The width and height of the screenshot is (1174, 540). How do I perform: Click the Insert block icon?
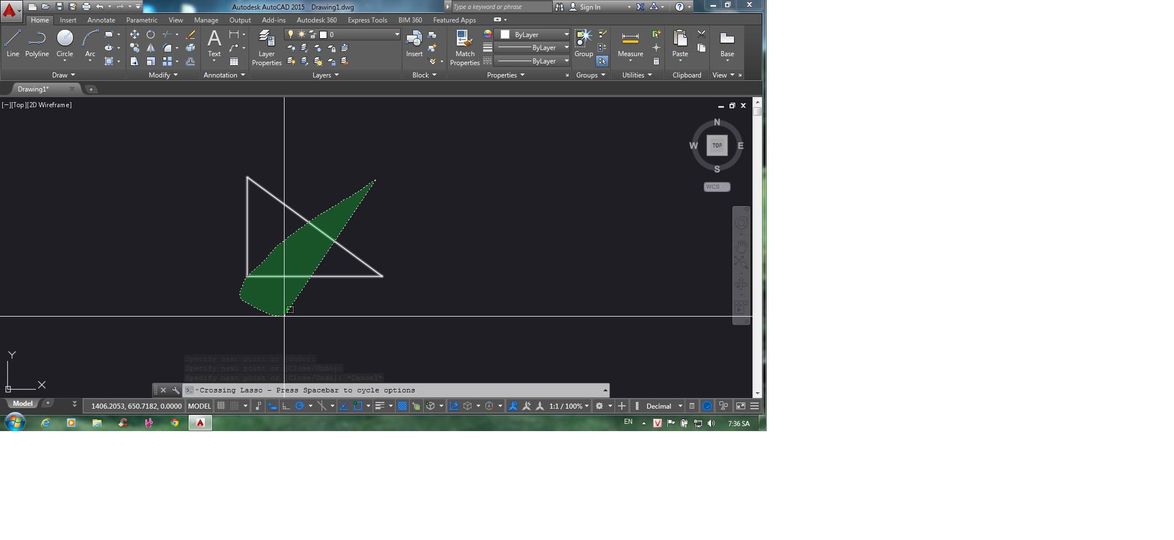click(414, 43)
